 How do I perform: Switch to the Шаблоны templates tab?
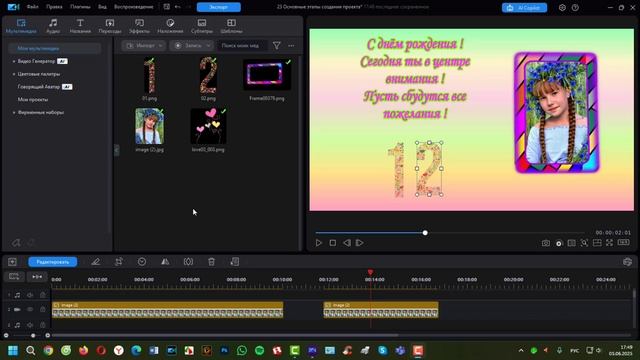231,26
